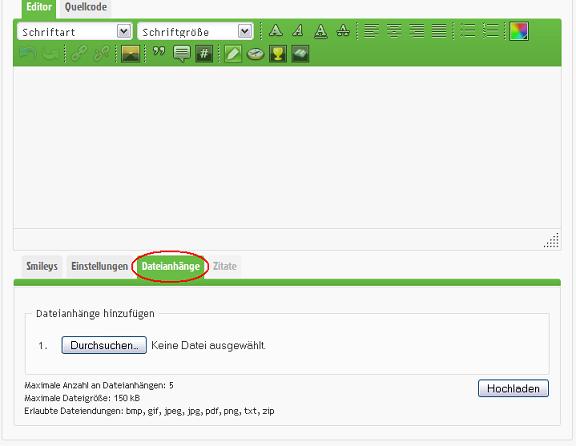Apply underline text formatting

[x=321, y=31]
